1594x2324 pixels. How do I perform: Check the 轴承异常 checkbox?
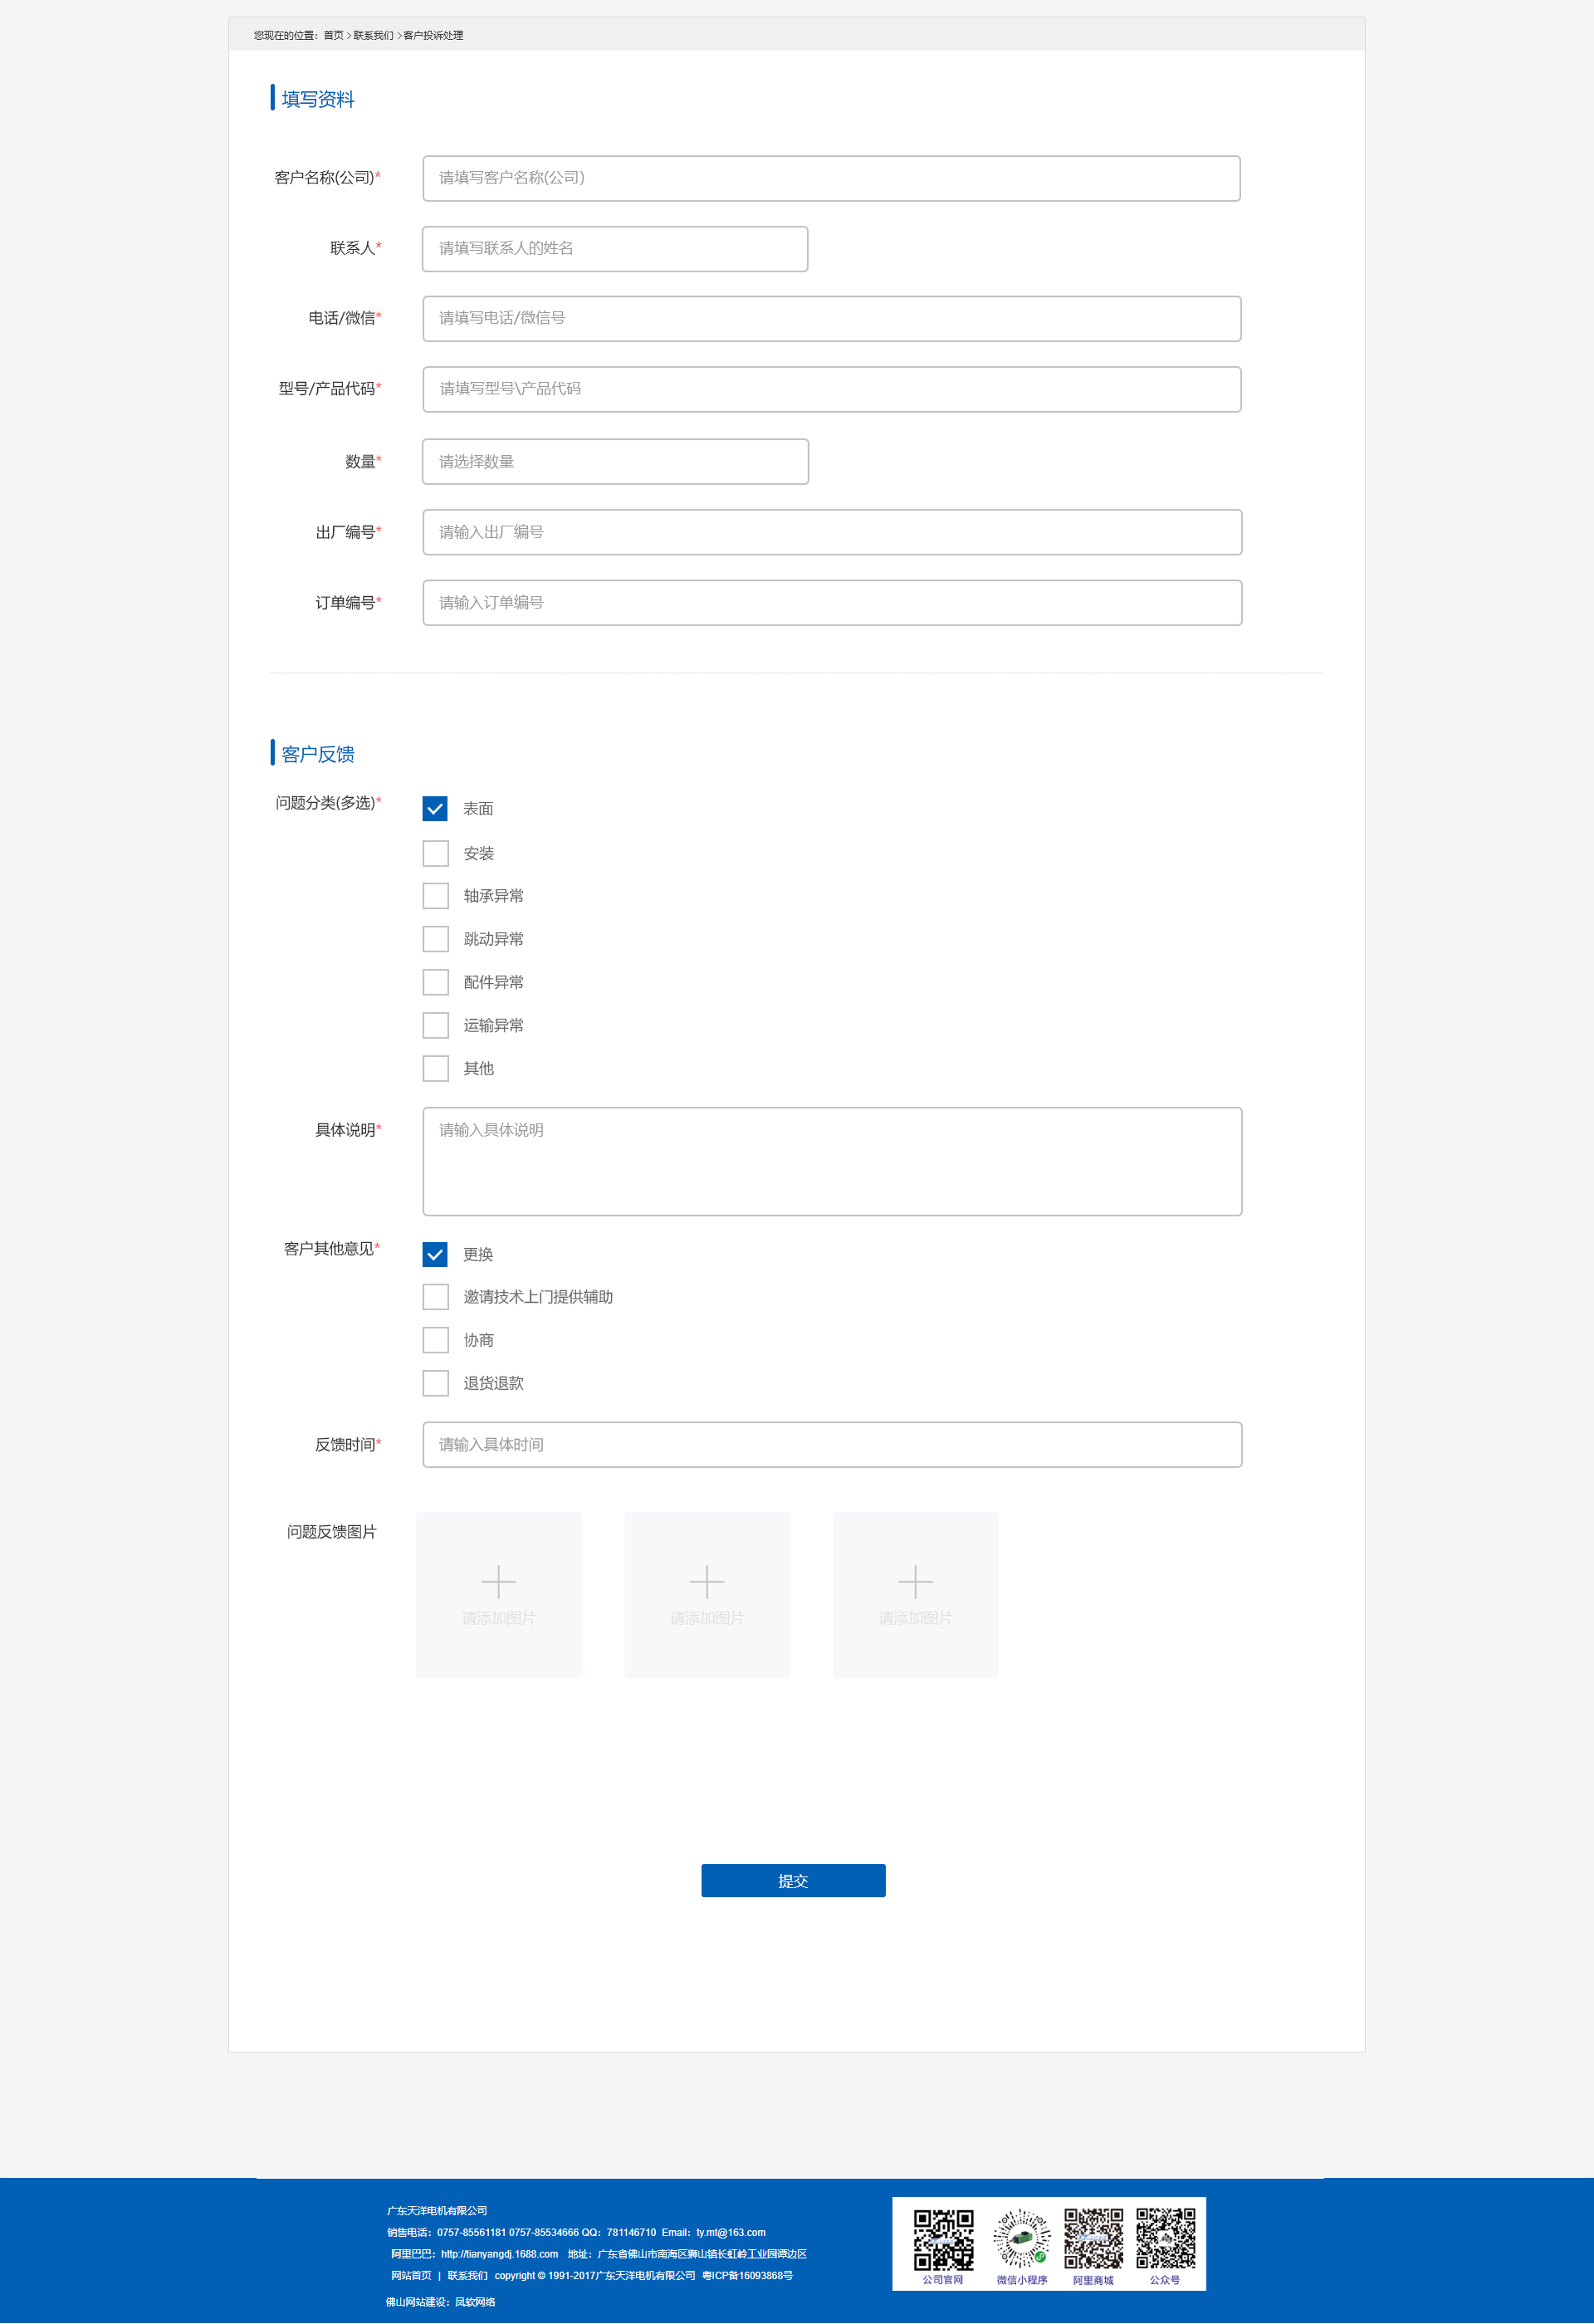tap(435, 896)
